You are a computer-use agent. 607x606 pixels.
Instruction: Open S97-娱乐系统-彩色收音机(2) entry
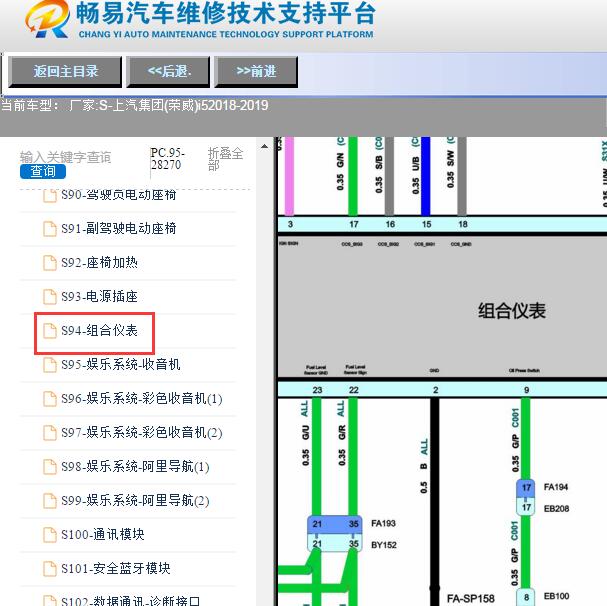point(141,433)
